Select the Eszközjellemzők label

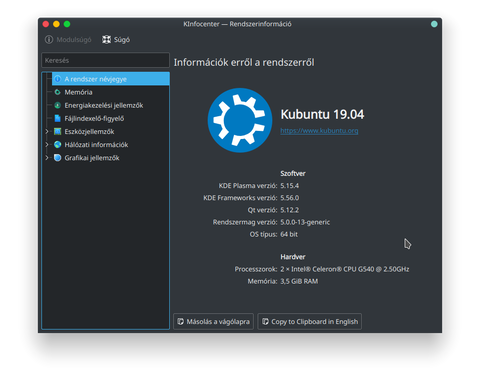89,132
